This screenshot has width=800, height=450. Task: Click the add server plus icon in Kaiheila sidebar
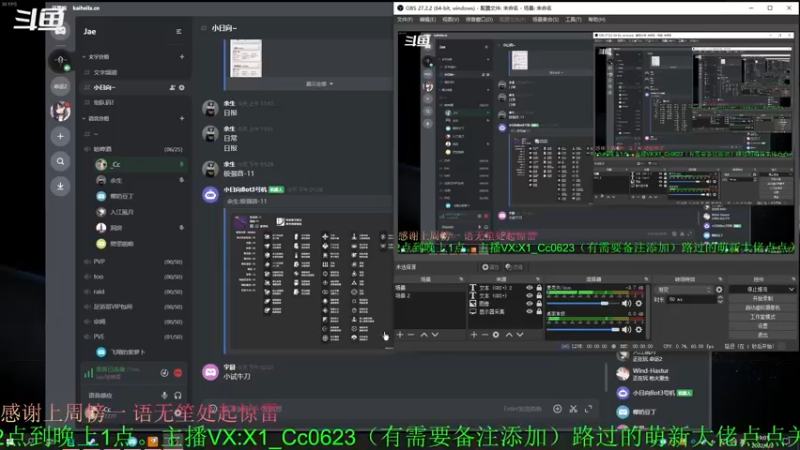(x=60, y=136)
